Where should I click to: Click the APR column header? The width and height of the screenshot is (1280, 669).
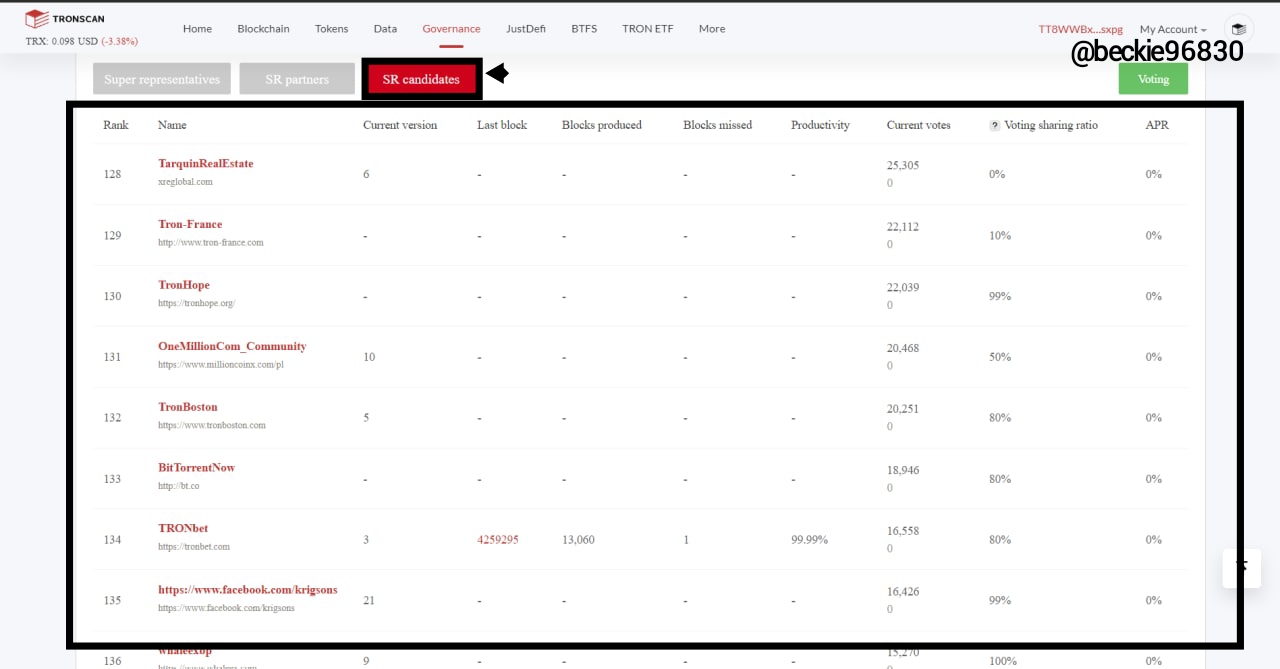[1157, 125]
